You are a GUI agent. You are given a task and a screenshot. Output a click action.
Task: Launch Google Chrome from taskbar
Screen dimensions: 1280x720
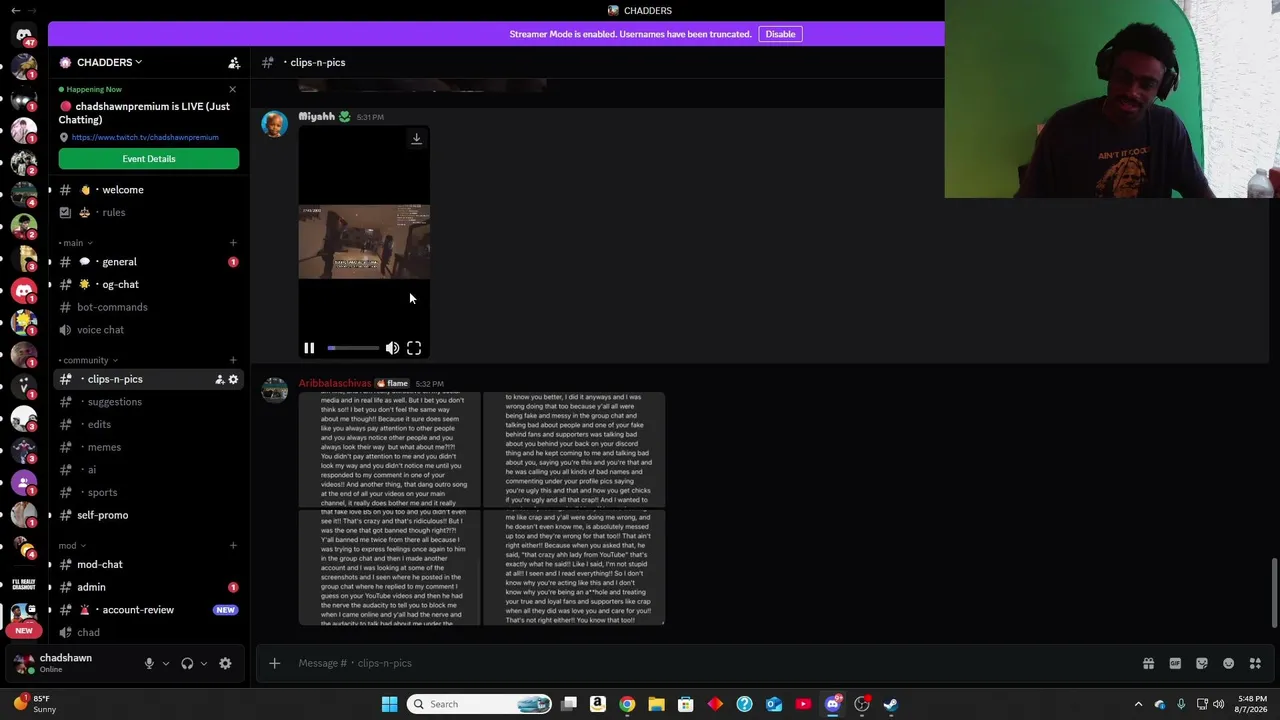[x=627, y=704]
